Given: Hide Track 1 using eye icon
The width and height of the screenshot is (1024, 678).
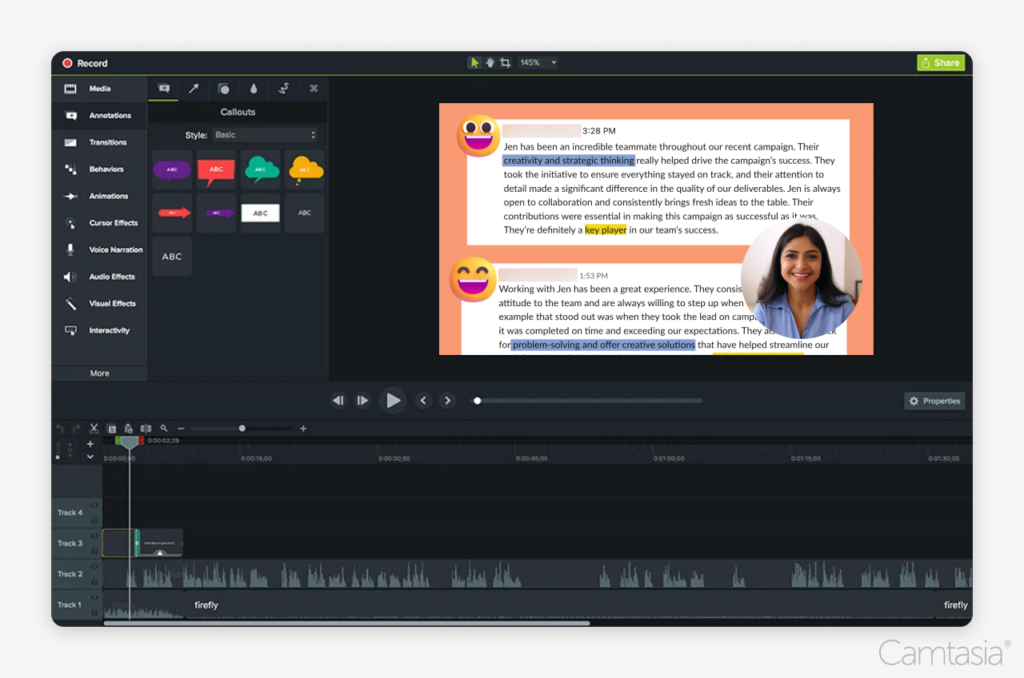Looking at the screenshot, I should point(94,597).
